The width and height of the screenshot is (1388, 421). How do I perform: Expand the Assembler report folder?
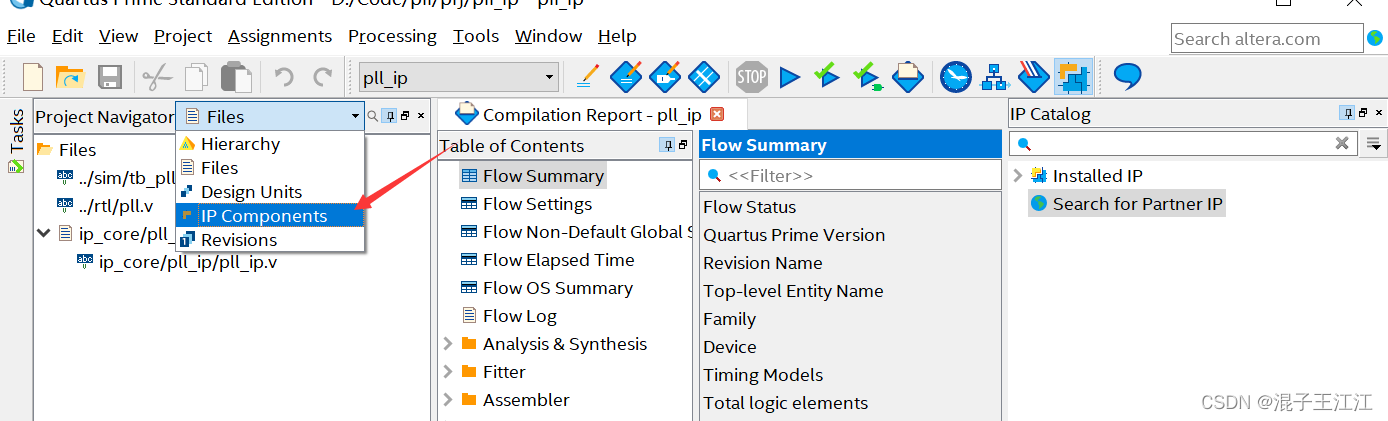click(x=448, y=400)
